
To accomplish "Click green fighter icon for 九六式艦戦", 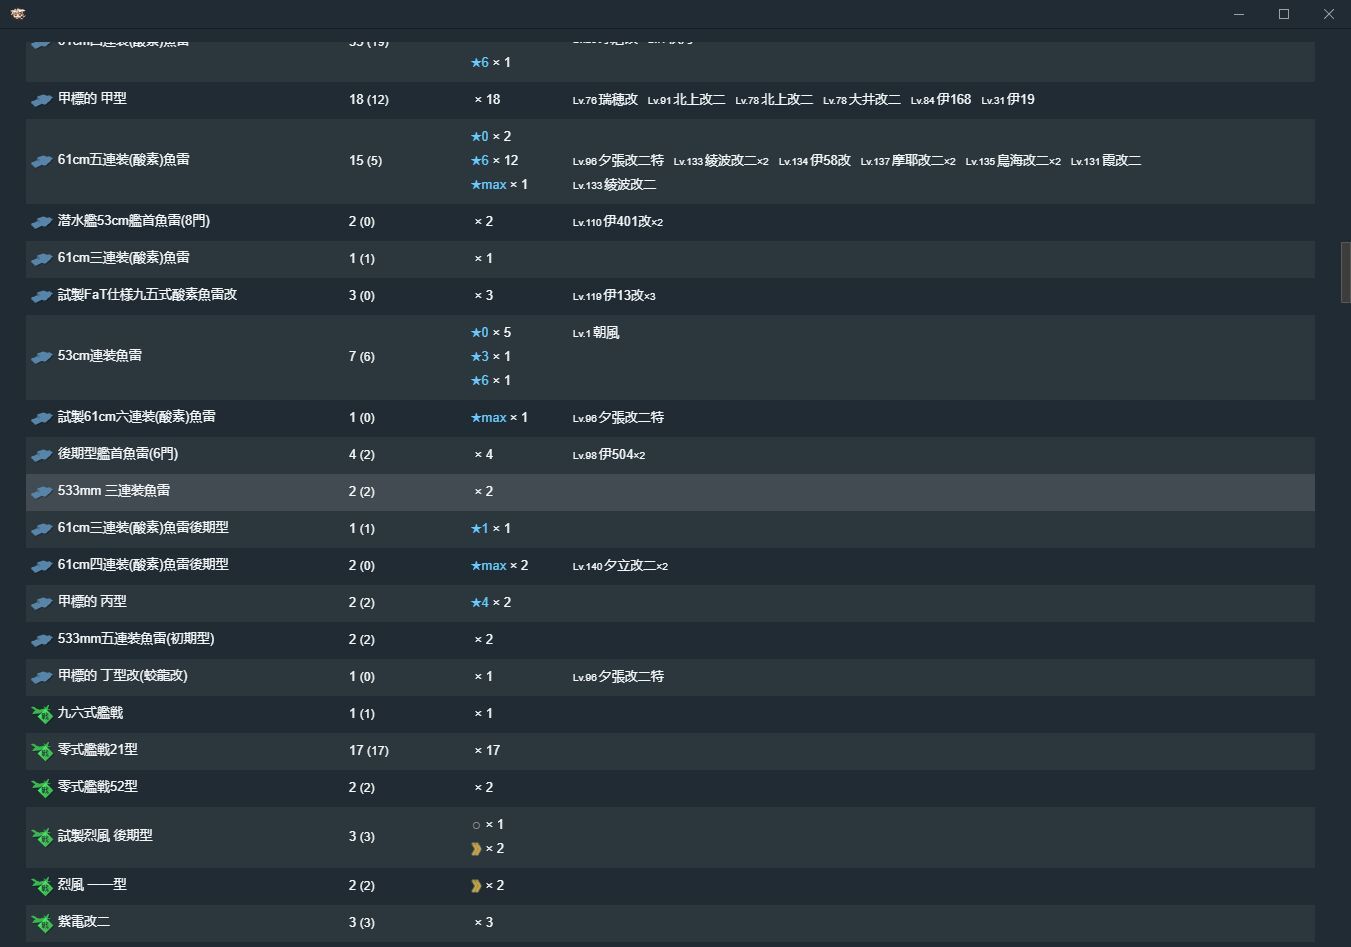I will click(x=41, y=714).
